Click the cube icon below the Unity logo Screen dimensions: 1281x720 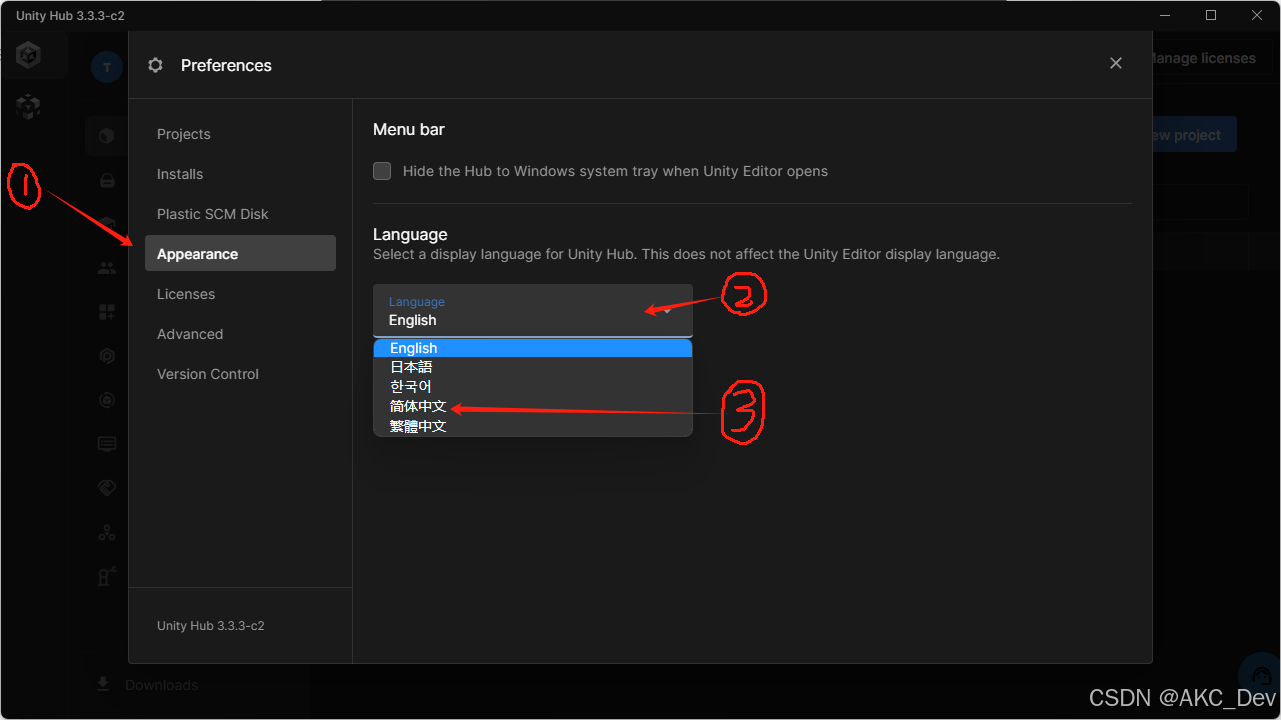point(29,106)
